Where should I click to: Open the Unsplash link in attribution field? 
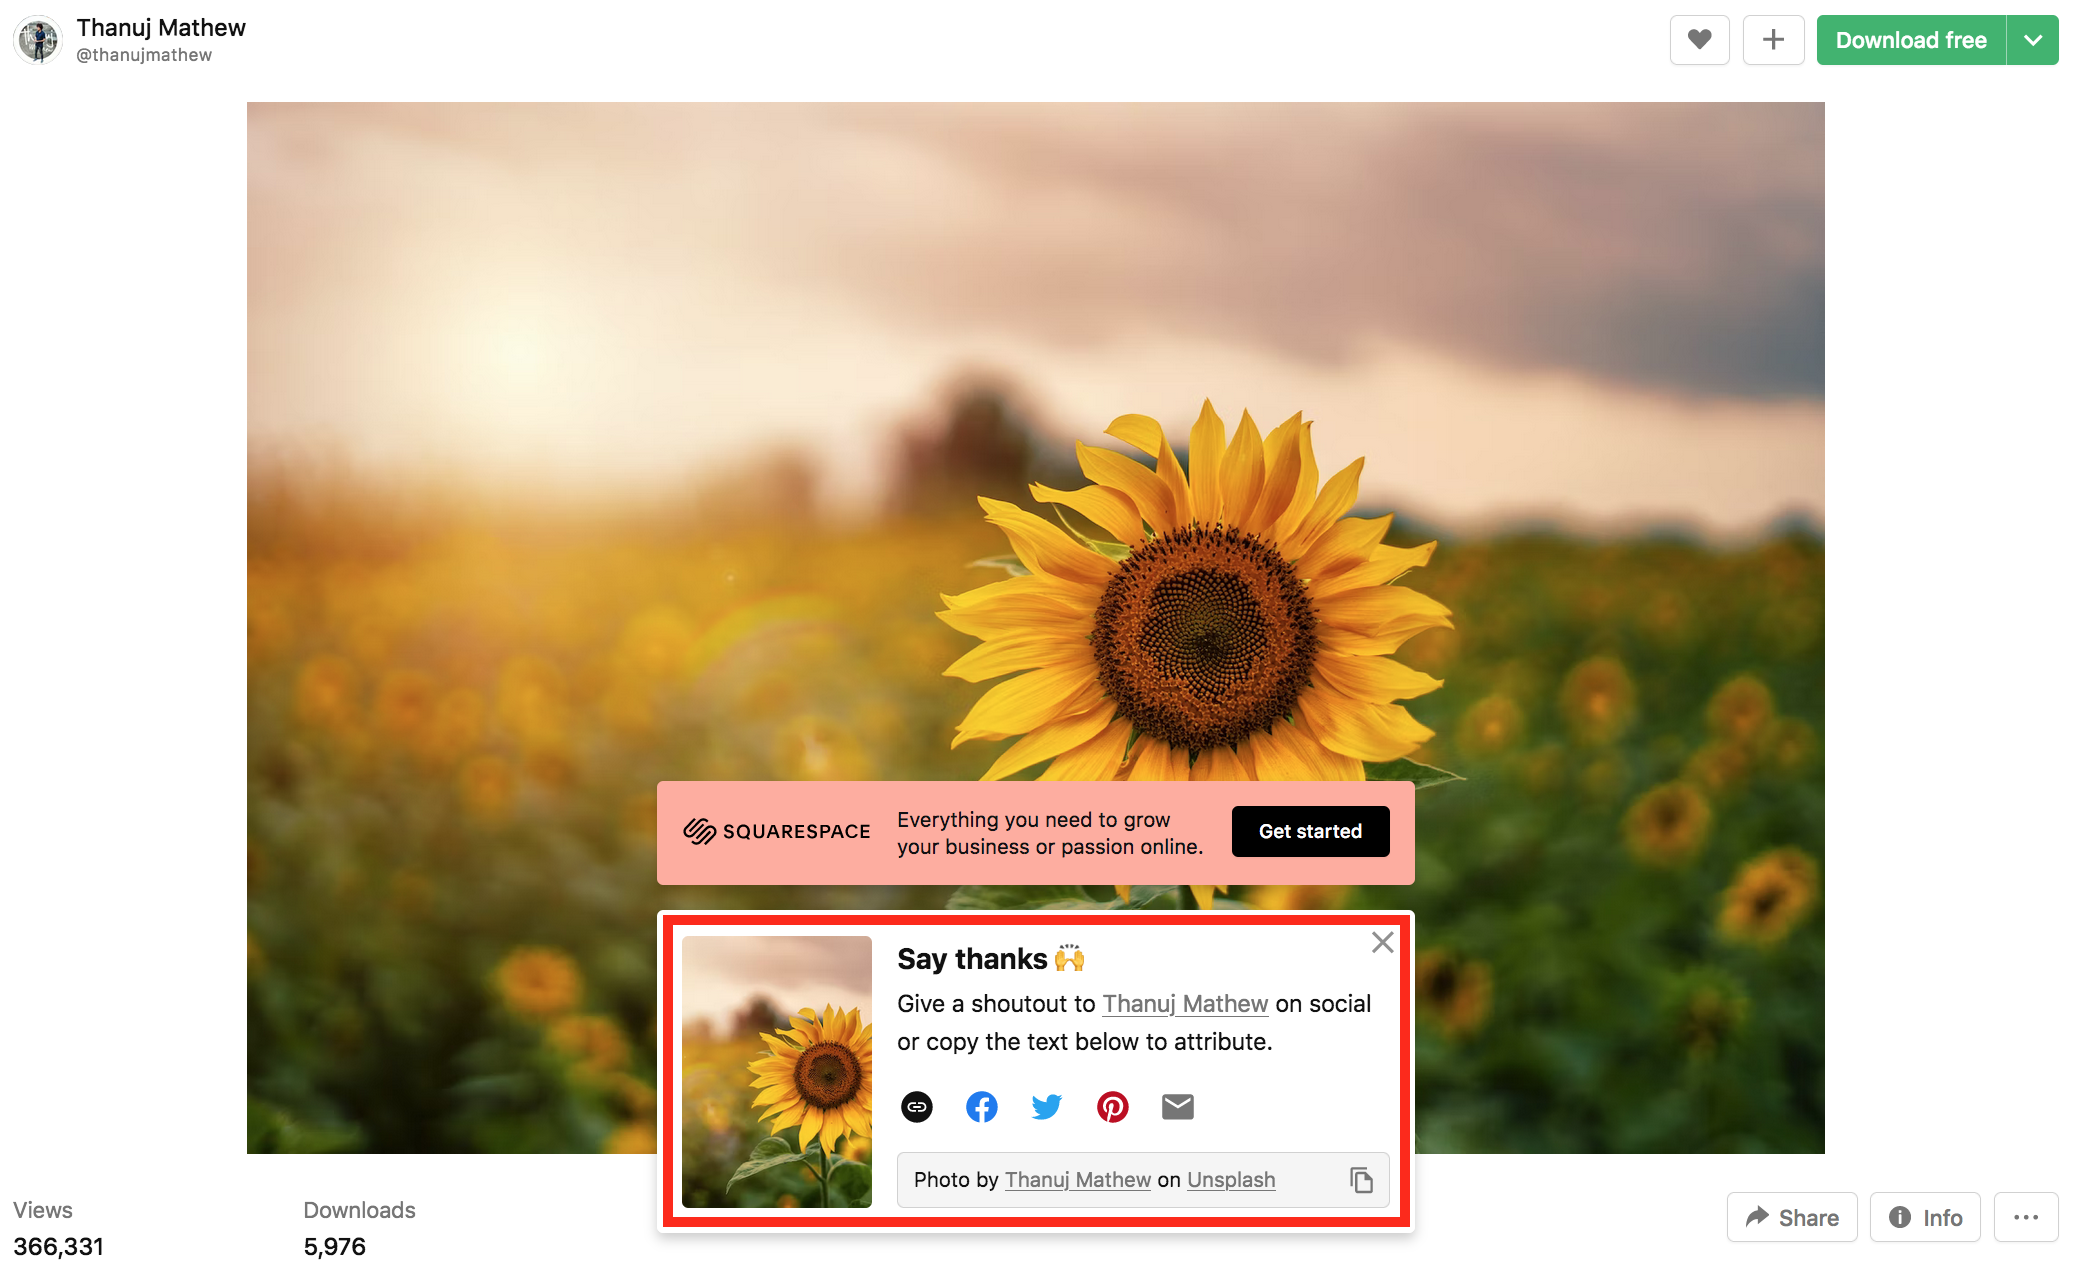1231,1180
